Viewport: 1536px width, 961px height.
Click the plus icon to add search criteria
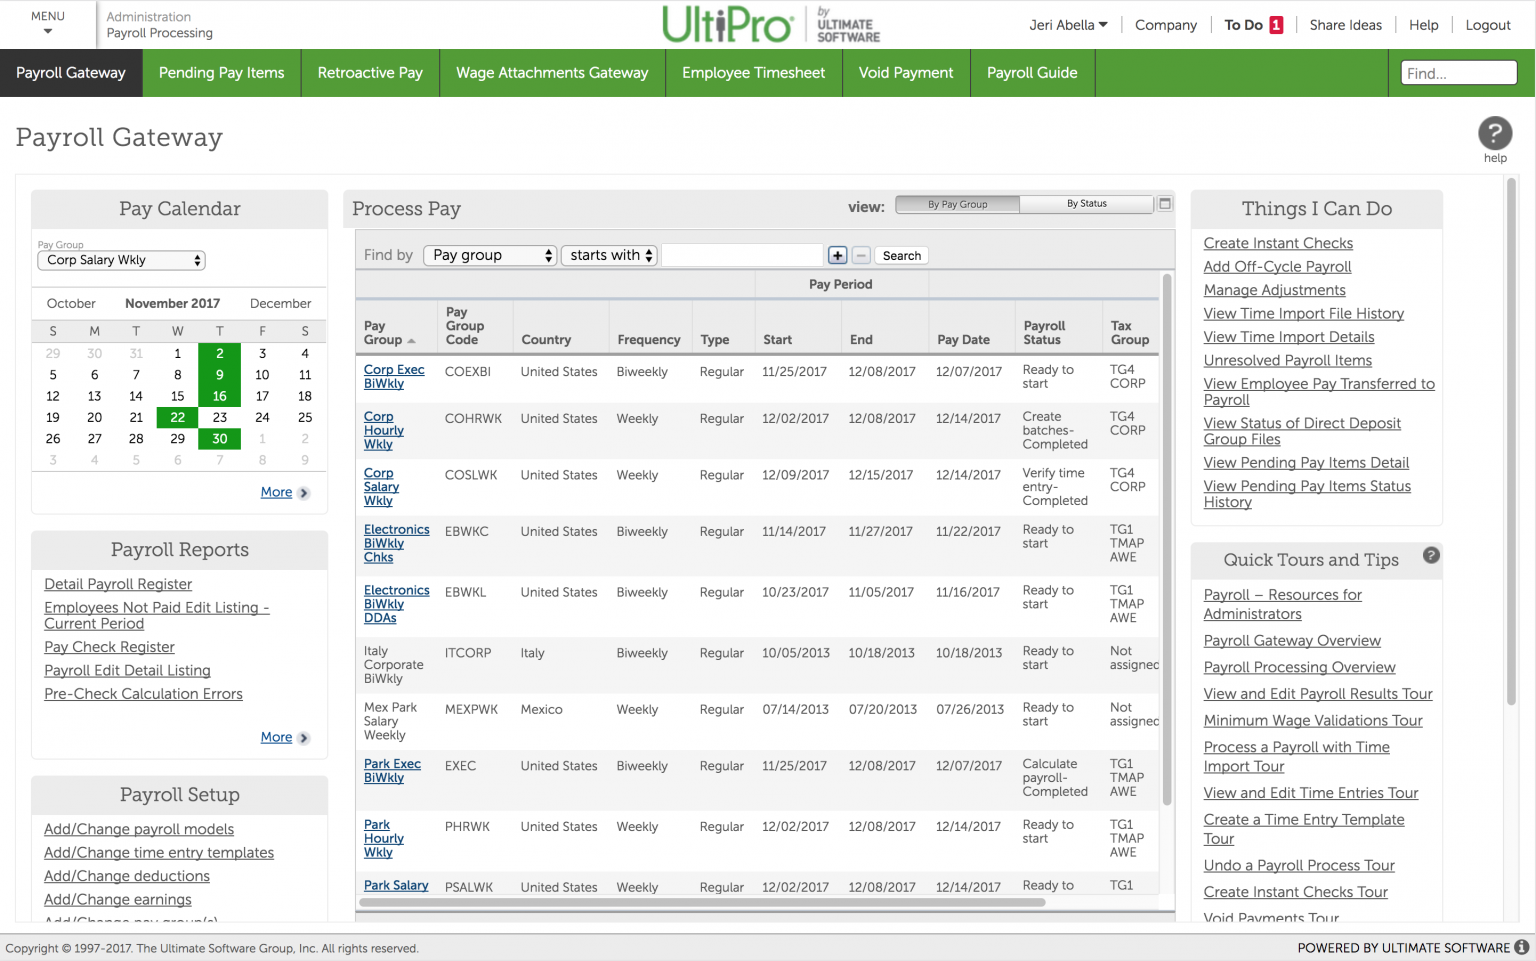click(x=837, y=255)
